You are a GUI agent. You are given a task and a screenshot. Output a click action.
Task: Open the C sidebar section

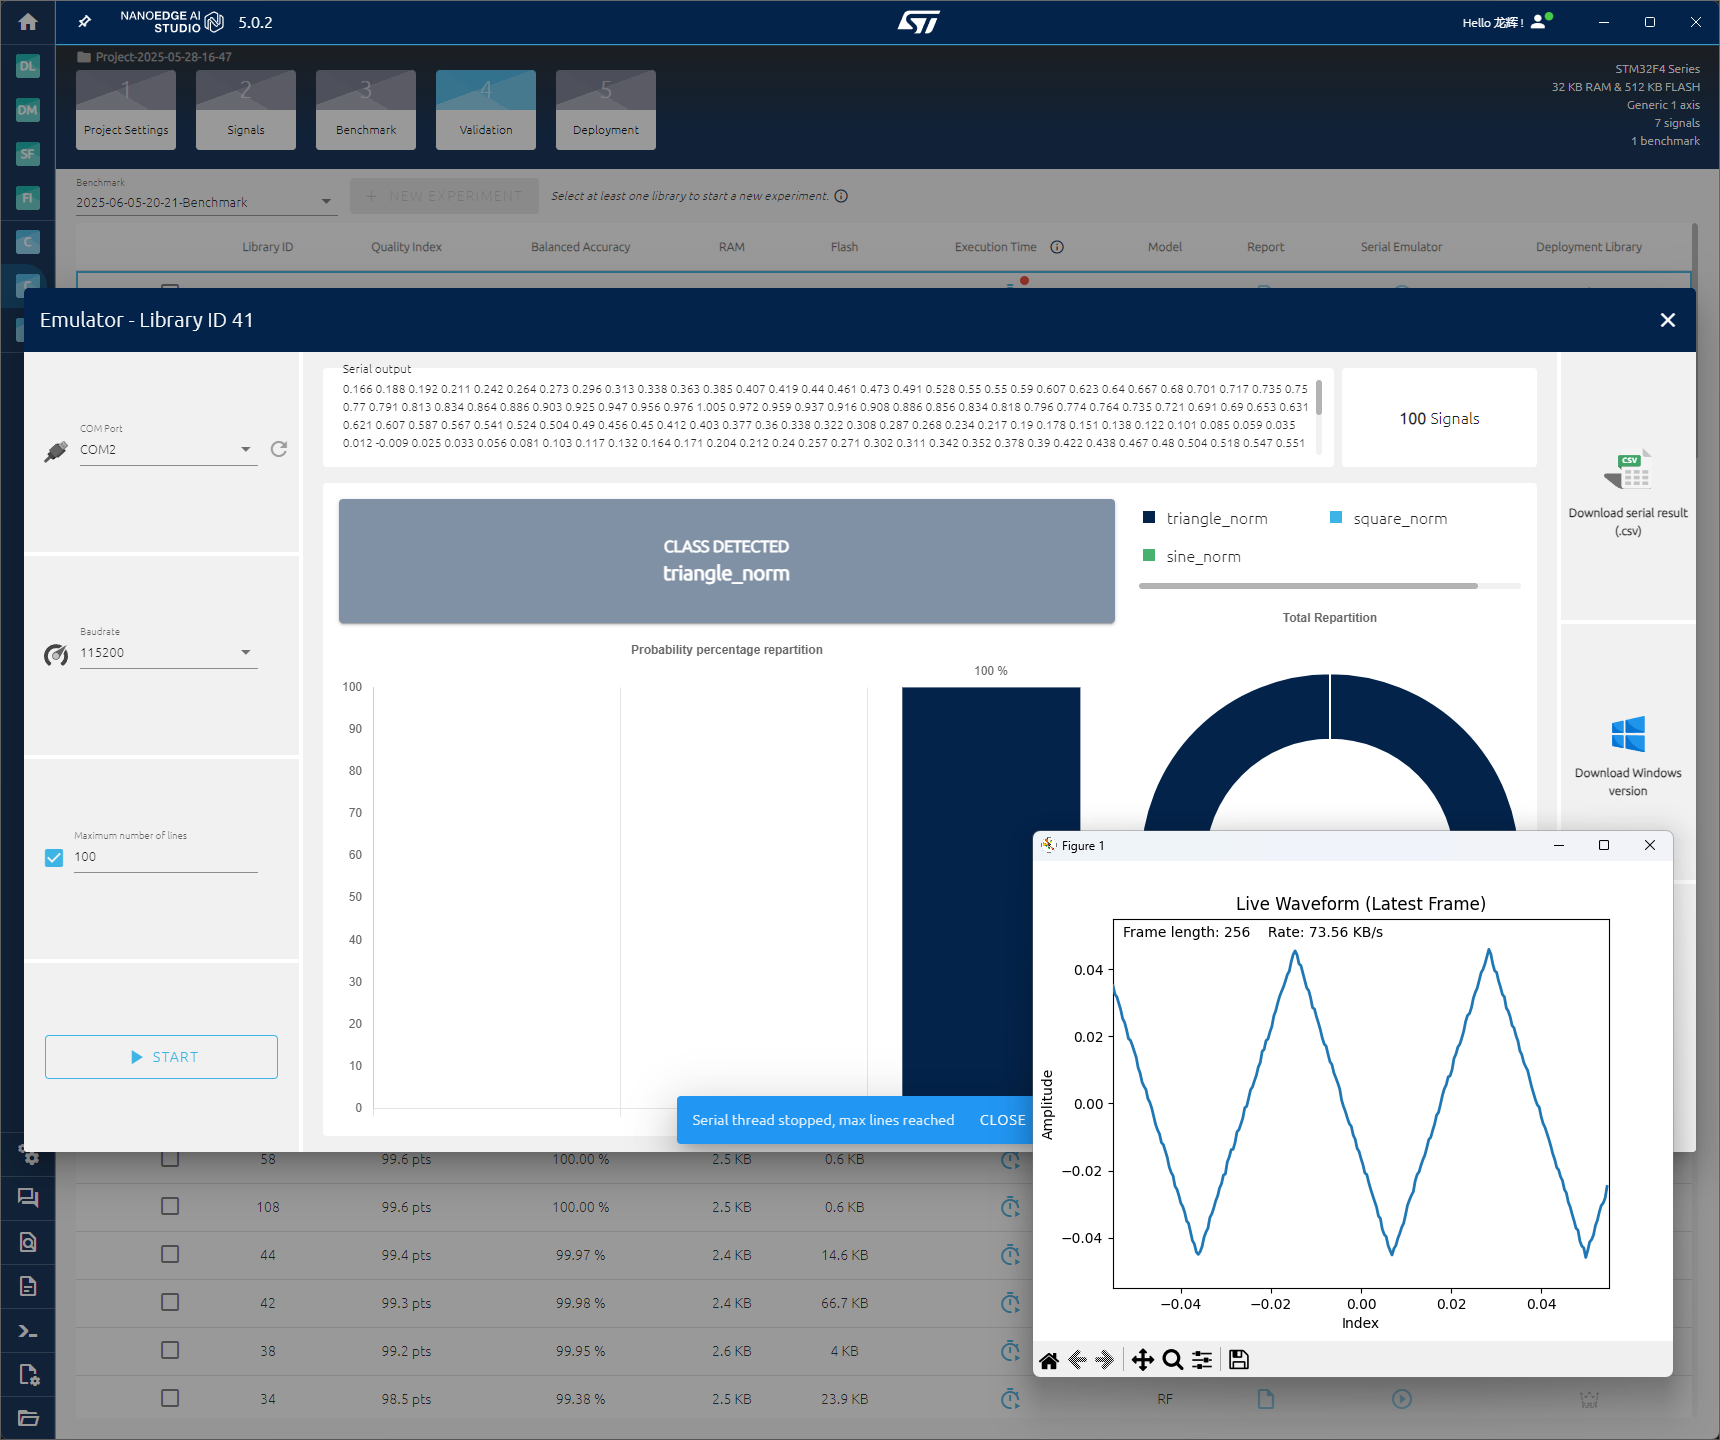coord(28,242)
